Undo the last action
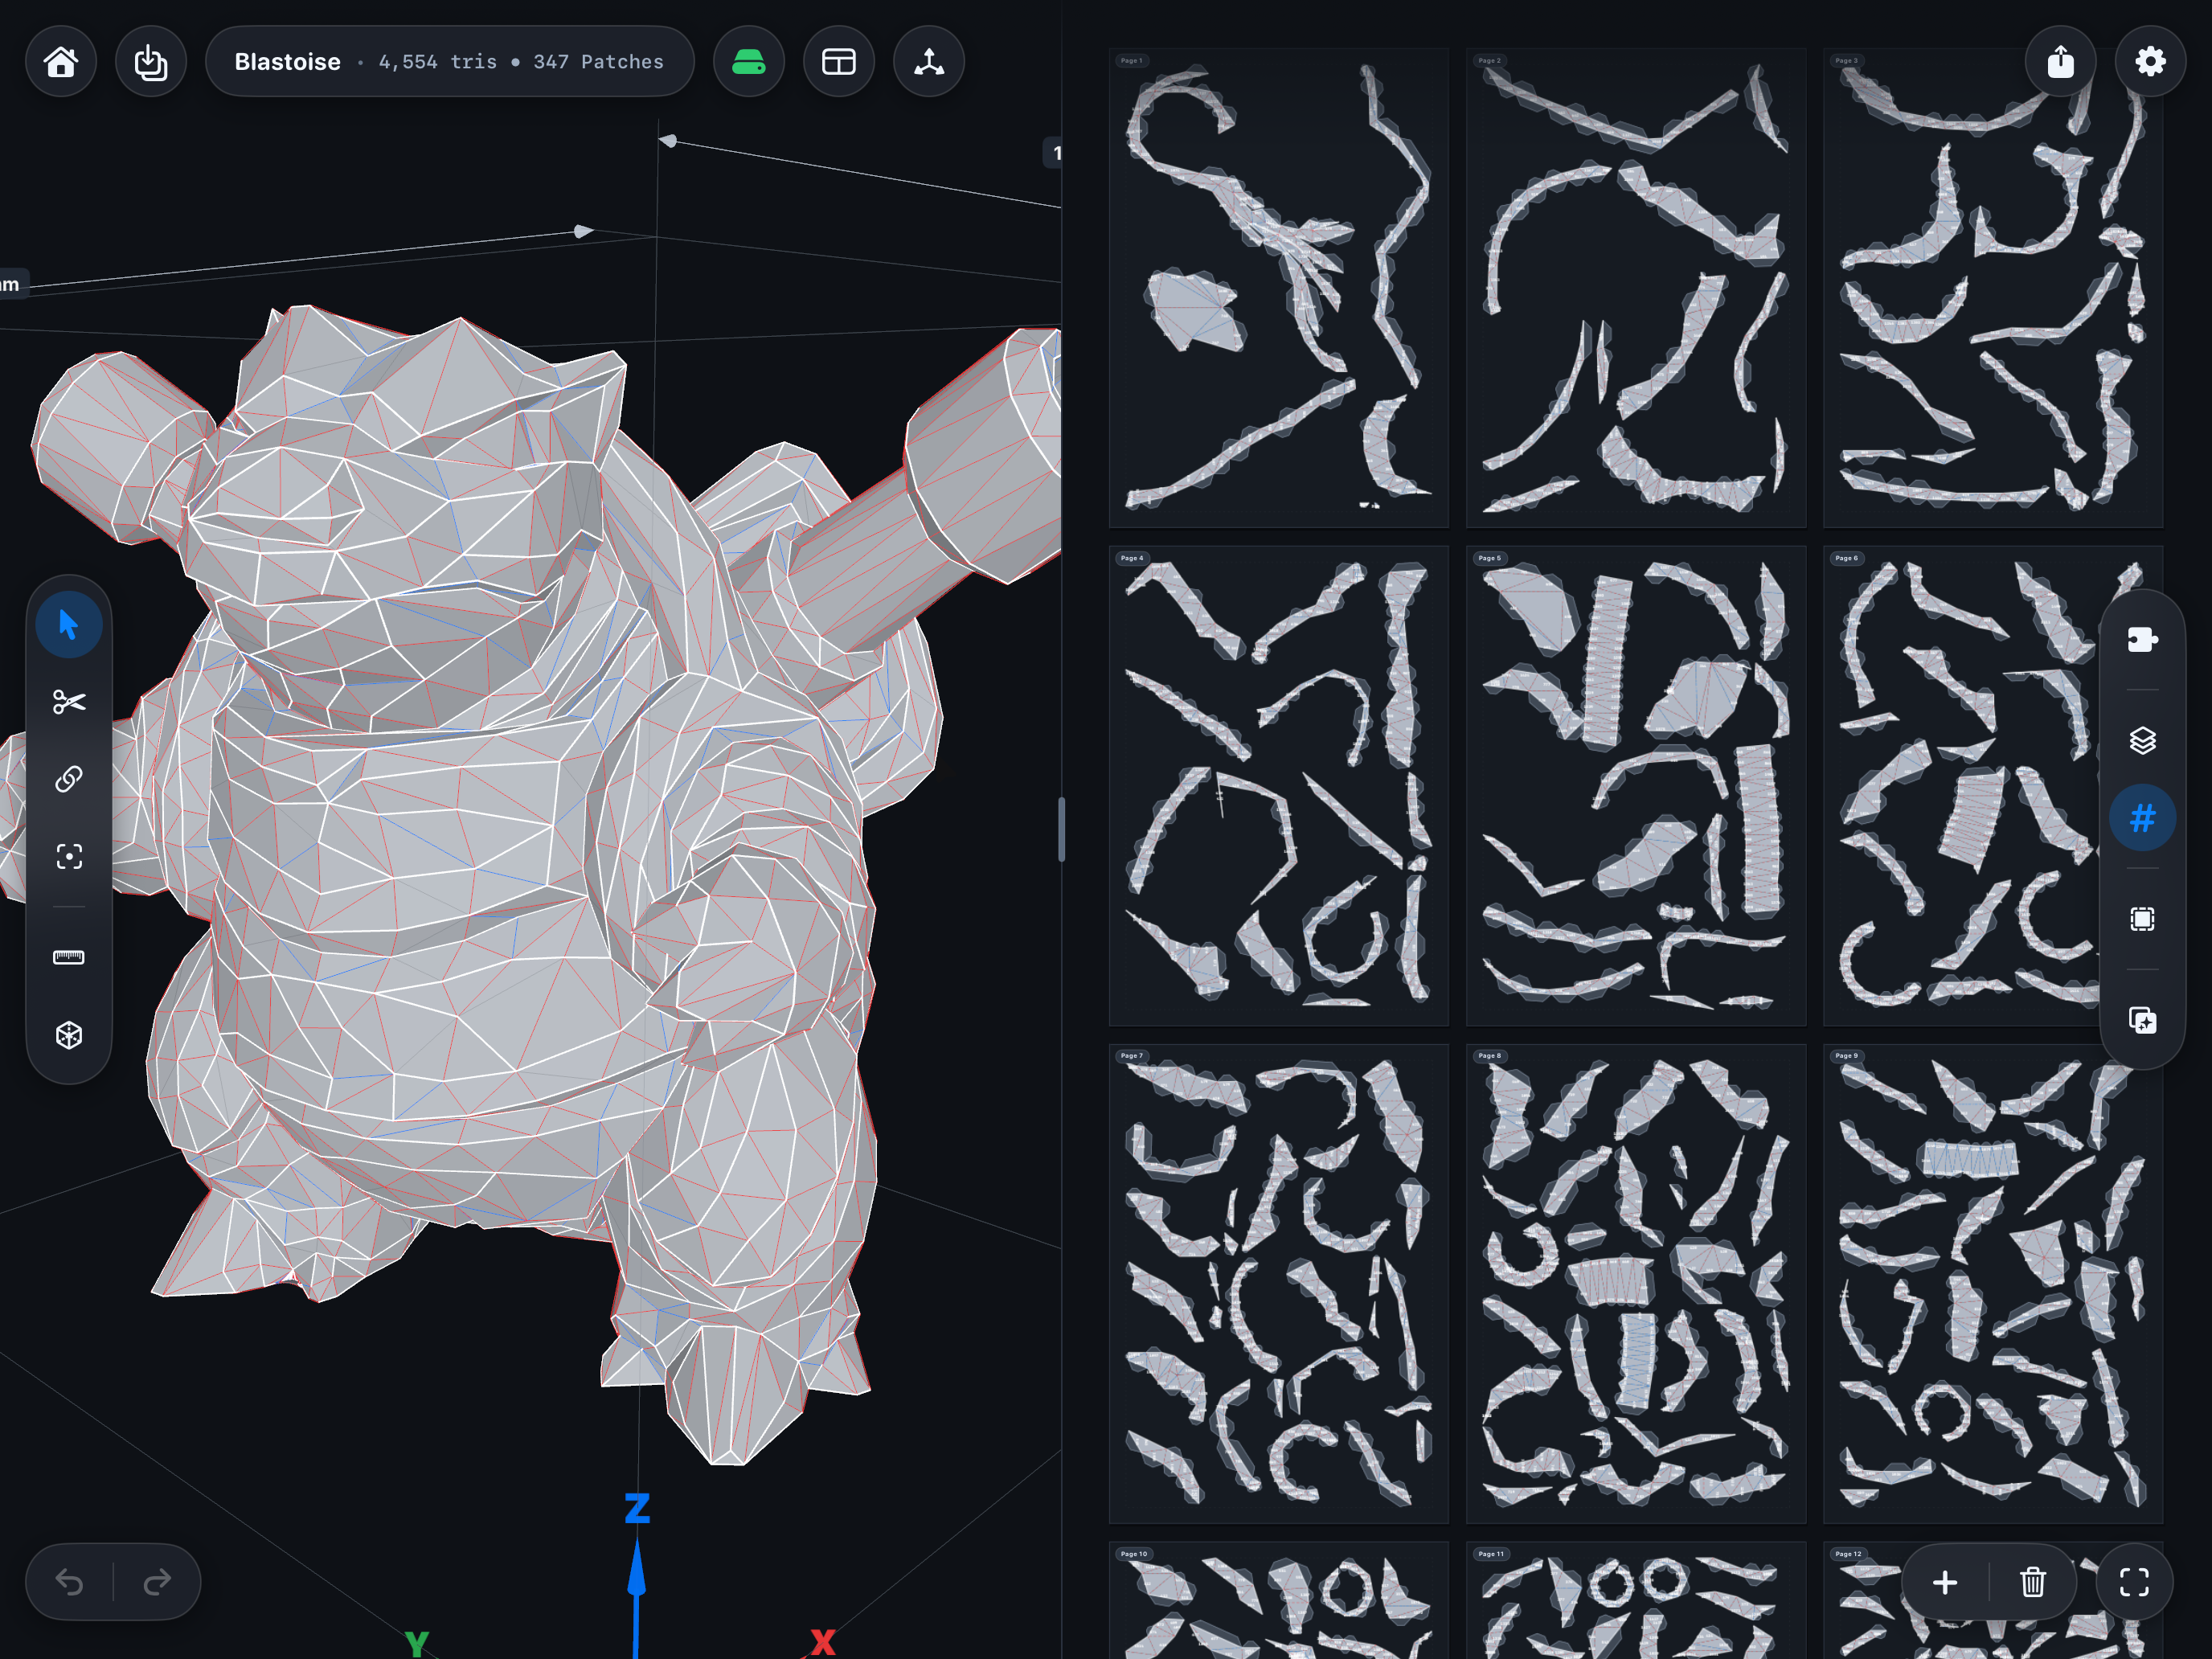 click(x=69, y=1582)
